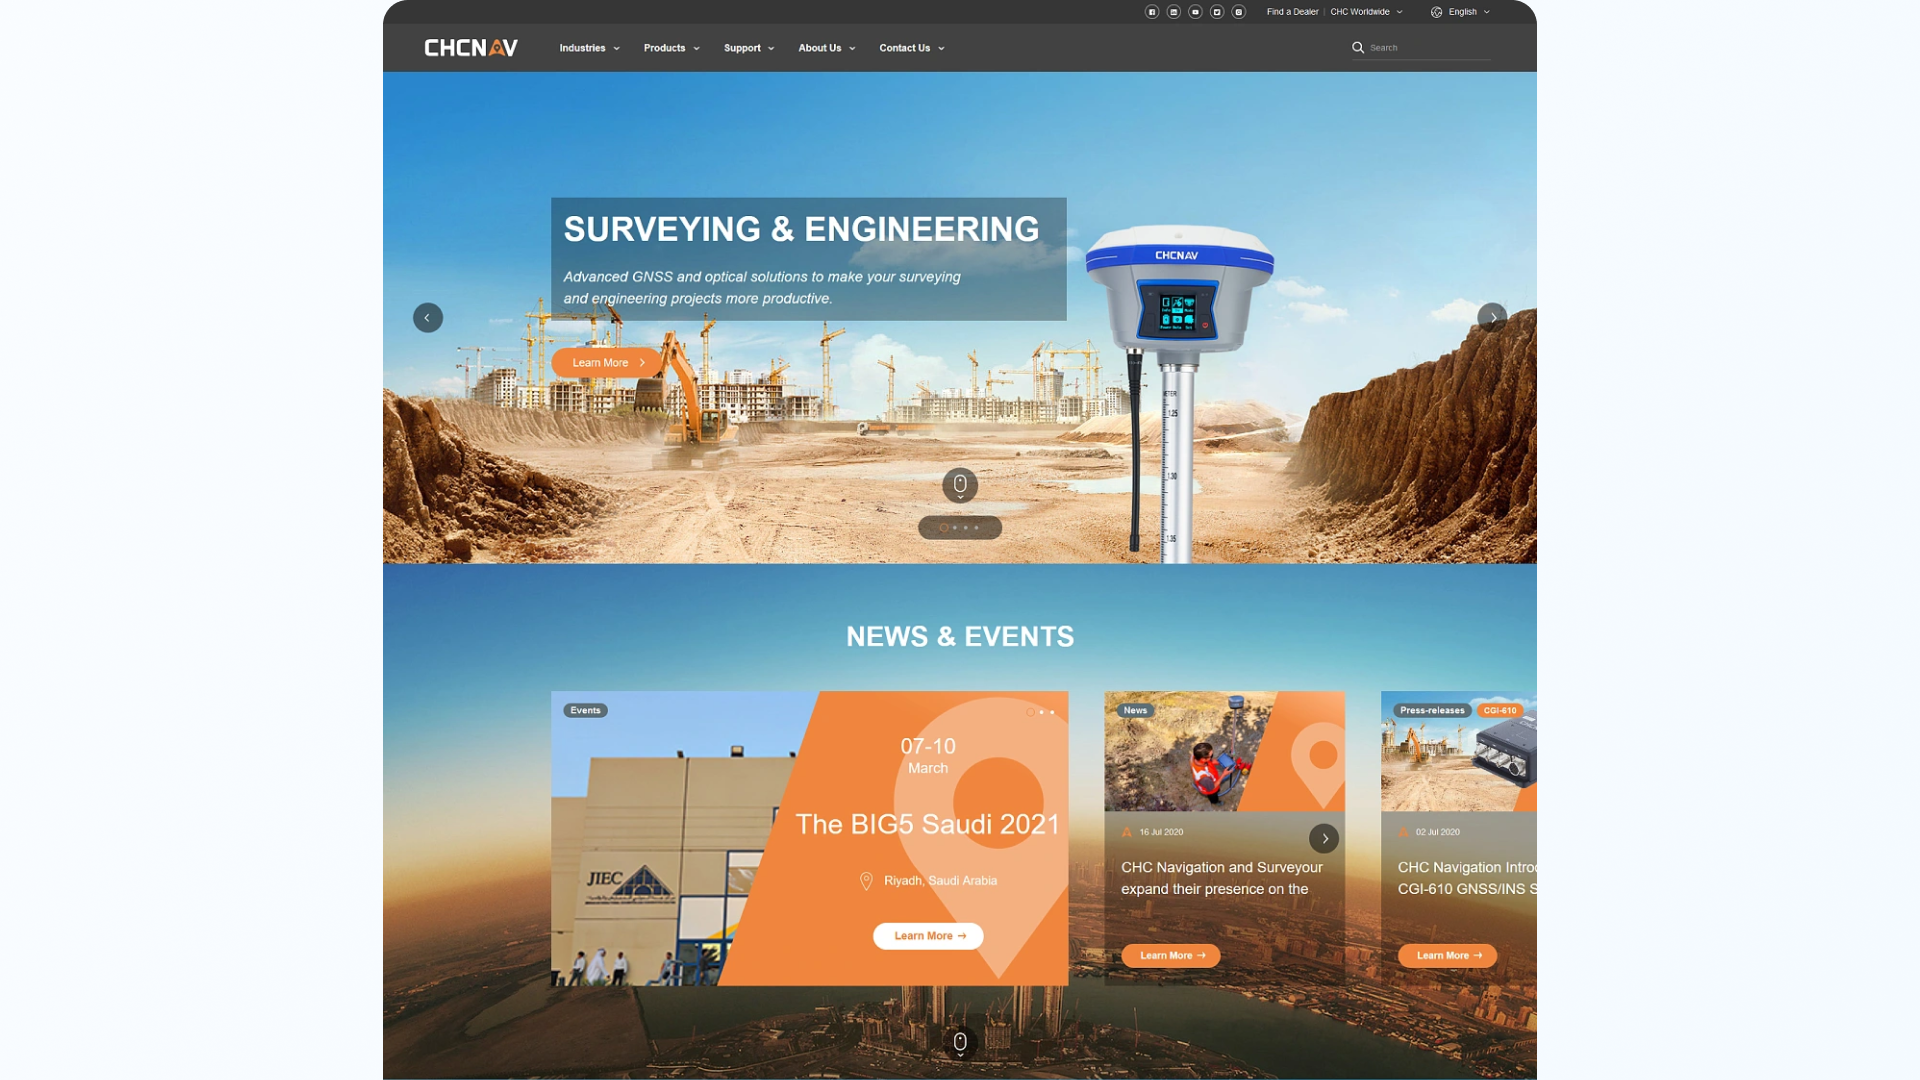
Task: Open the Twitter social icon
Action: (x=1217, y=12)
